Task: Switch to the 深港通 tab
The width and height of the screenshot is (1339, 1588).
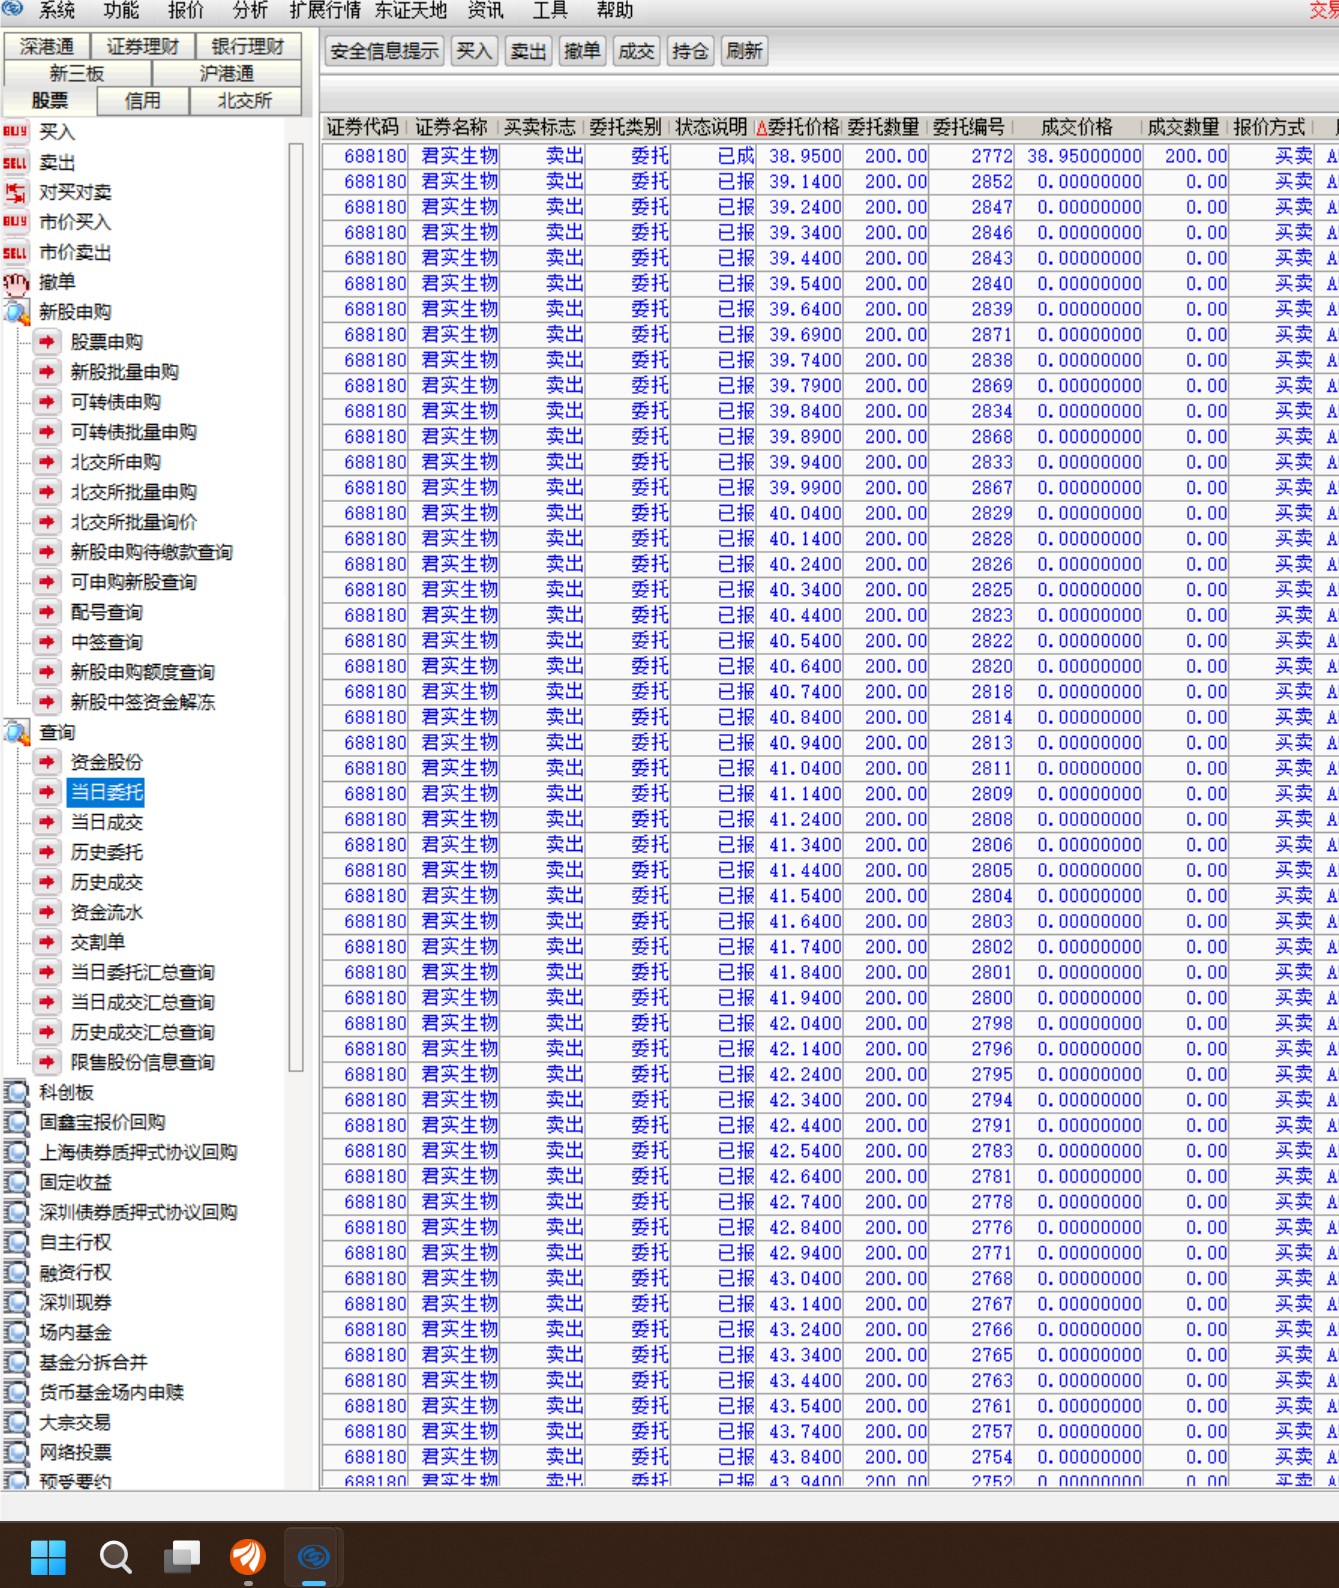Action: tap(47, 46)
